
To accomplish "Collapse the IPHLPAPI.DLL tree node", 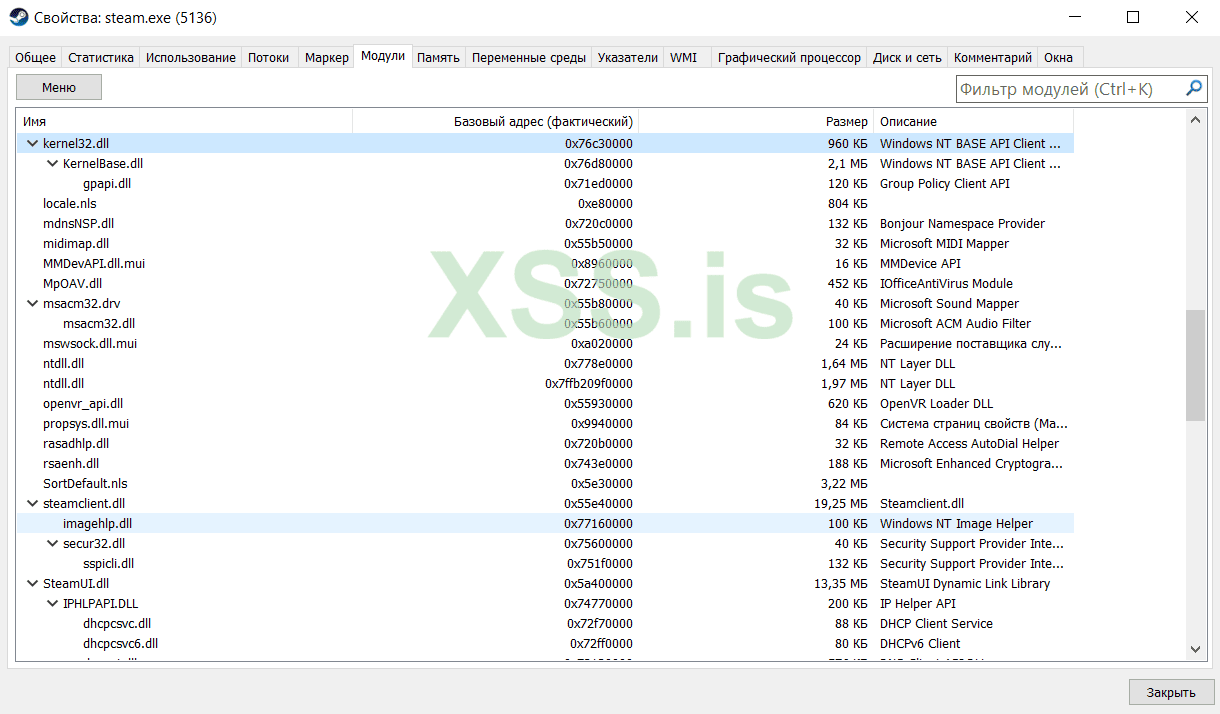I will tap(52, 604).
